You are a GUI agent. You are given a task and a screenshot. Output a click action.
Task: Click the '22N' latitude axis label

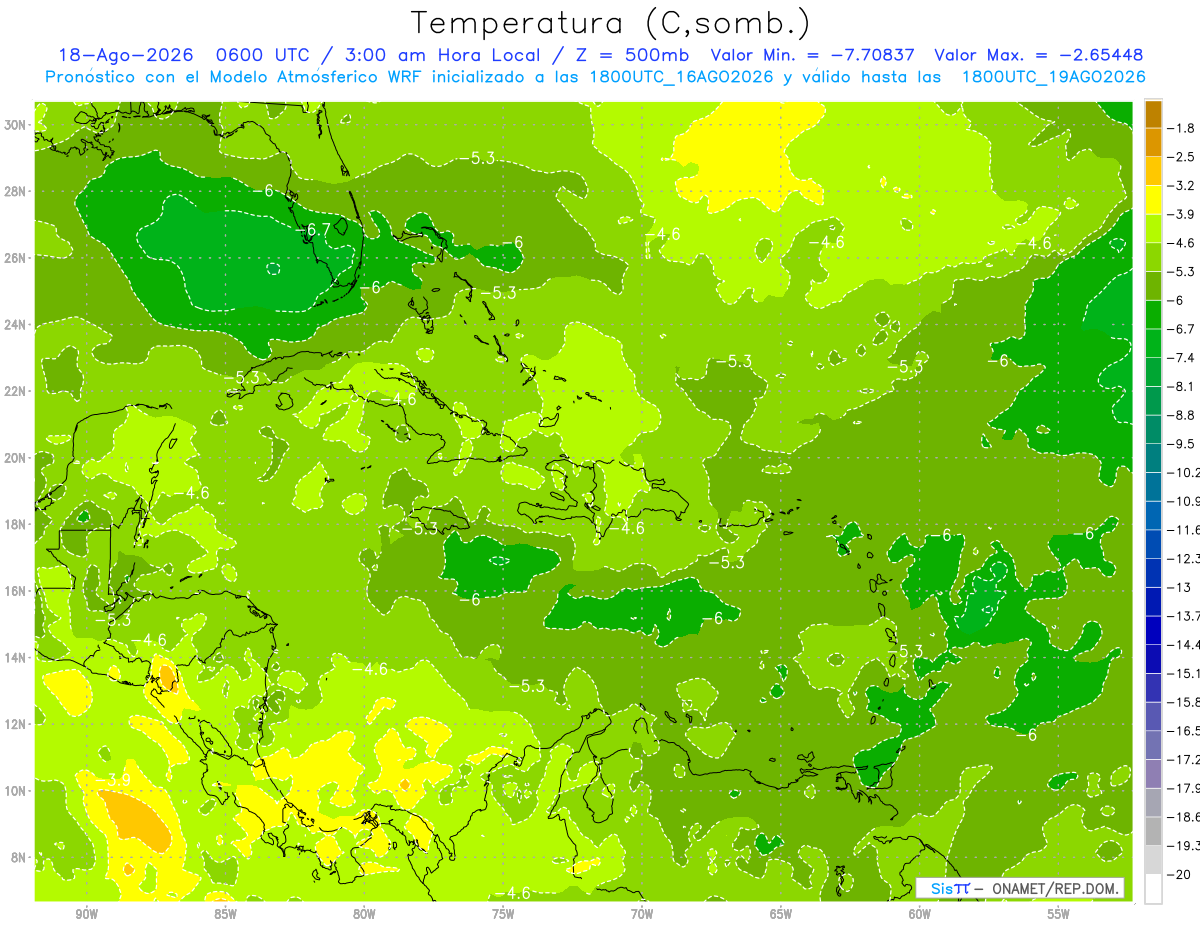pyautogui.click(x=17, y=391)
